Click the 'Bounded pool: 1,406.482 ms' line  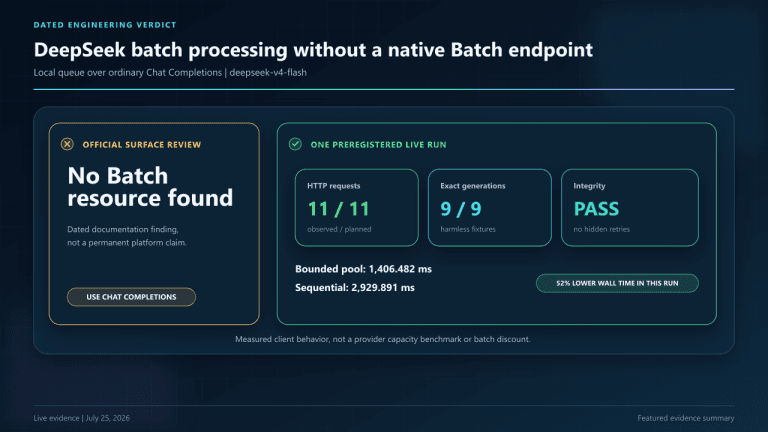click(x=363, y=269)
